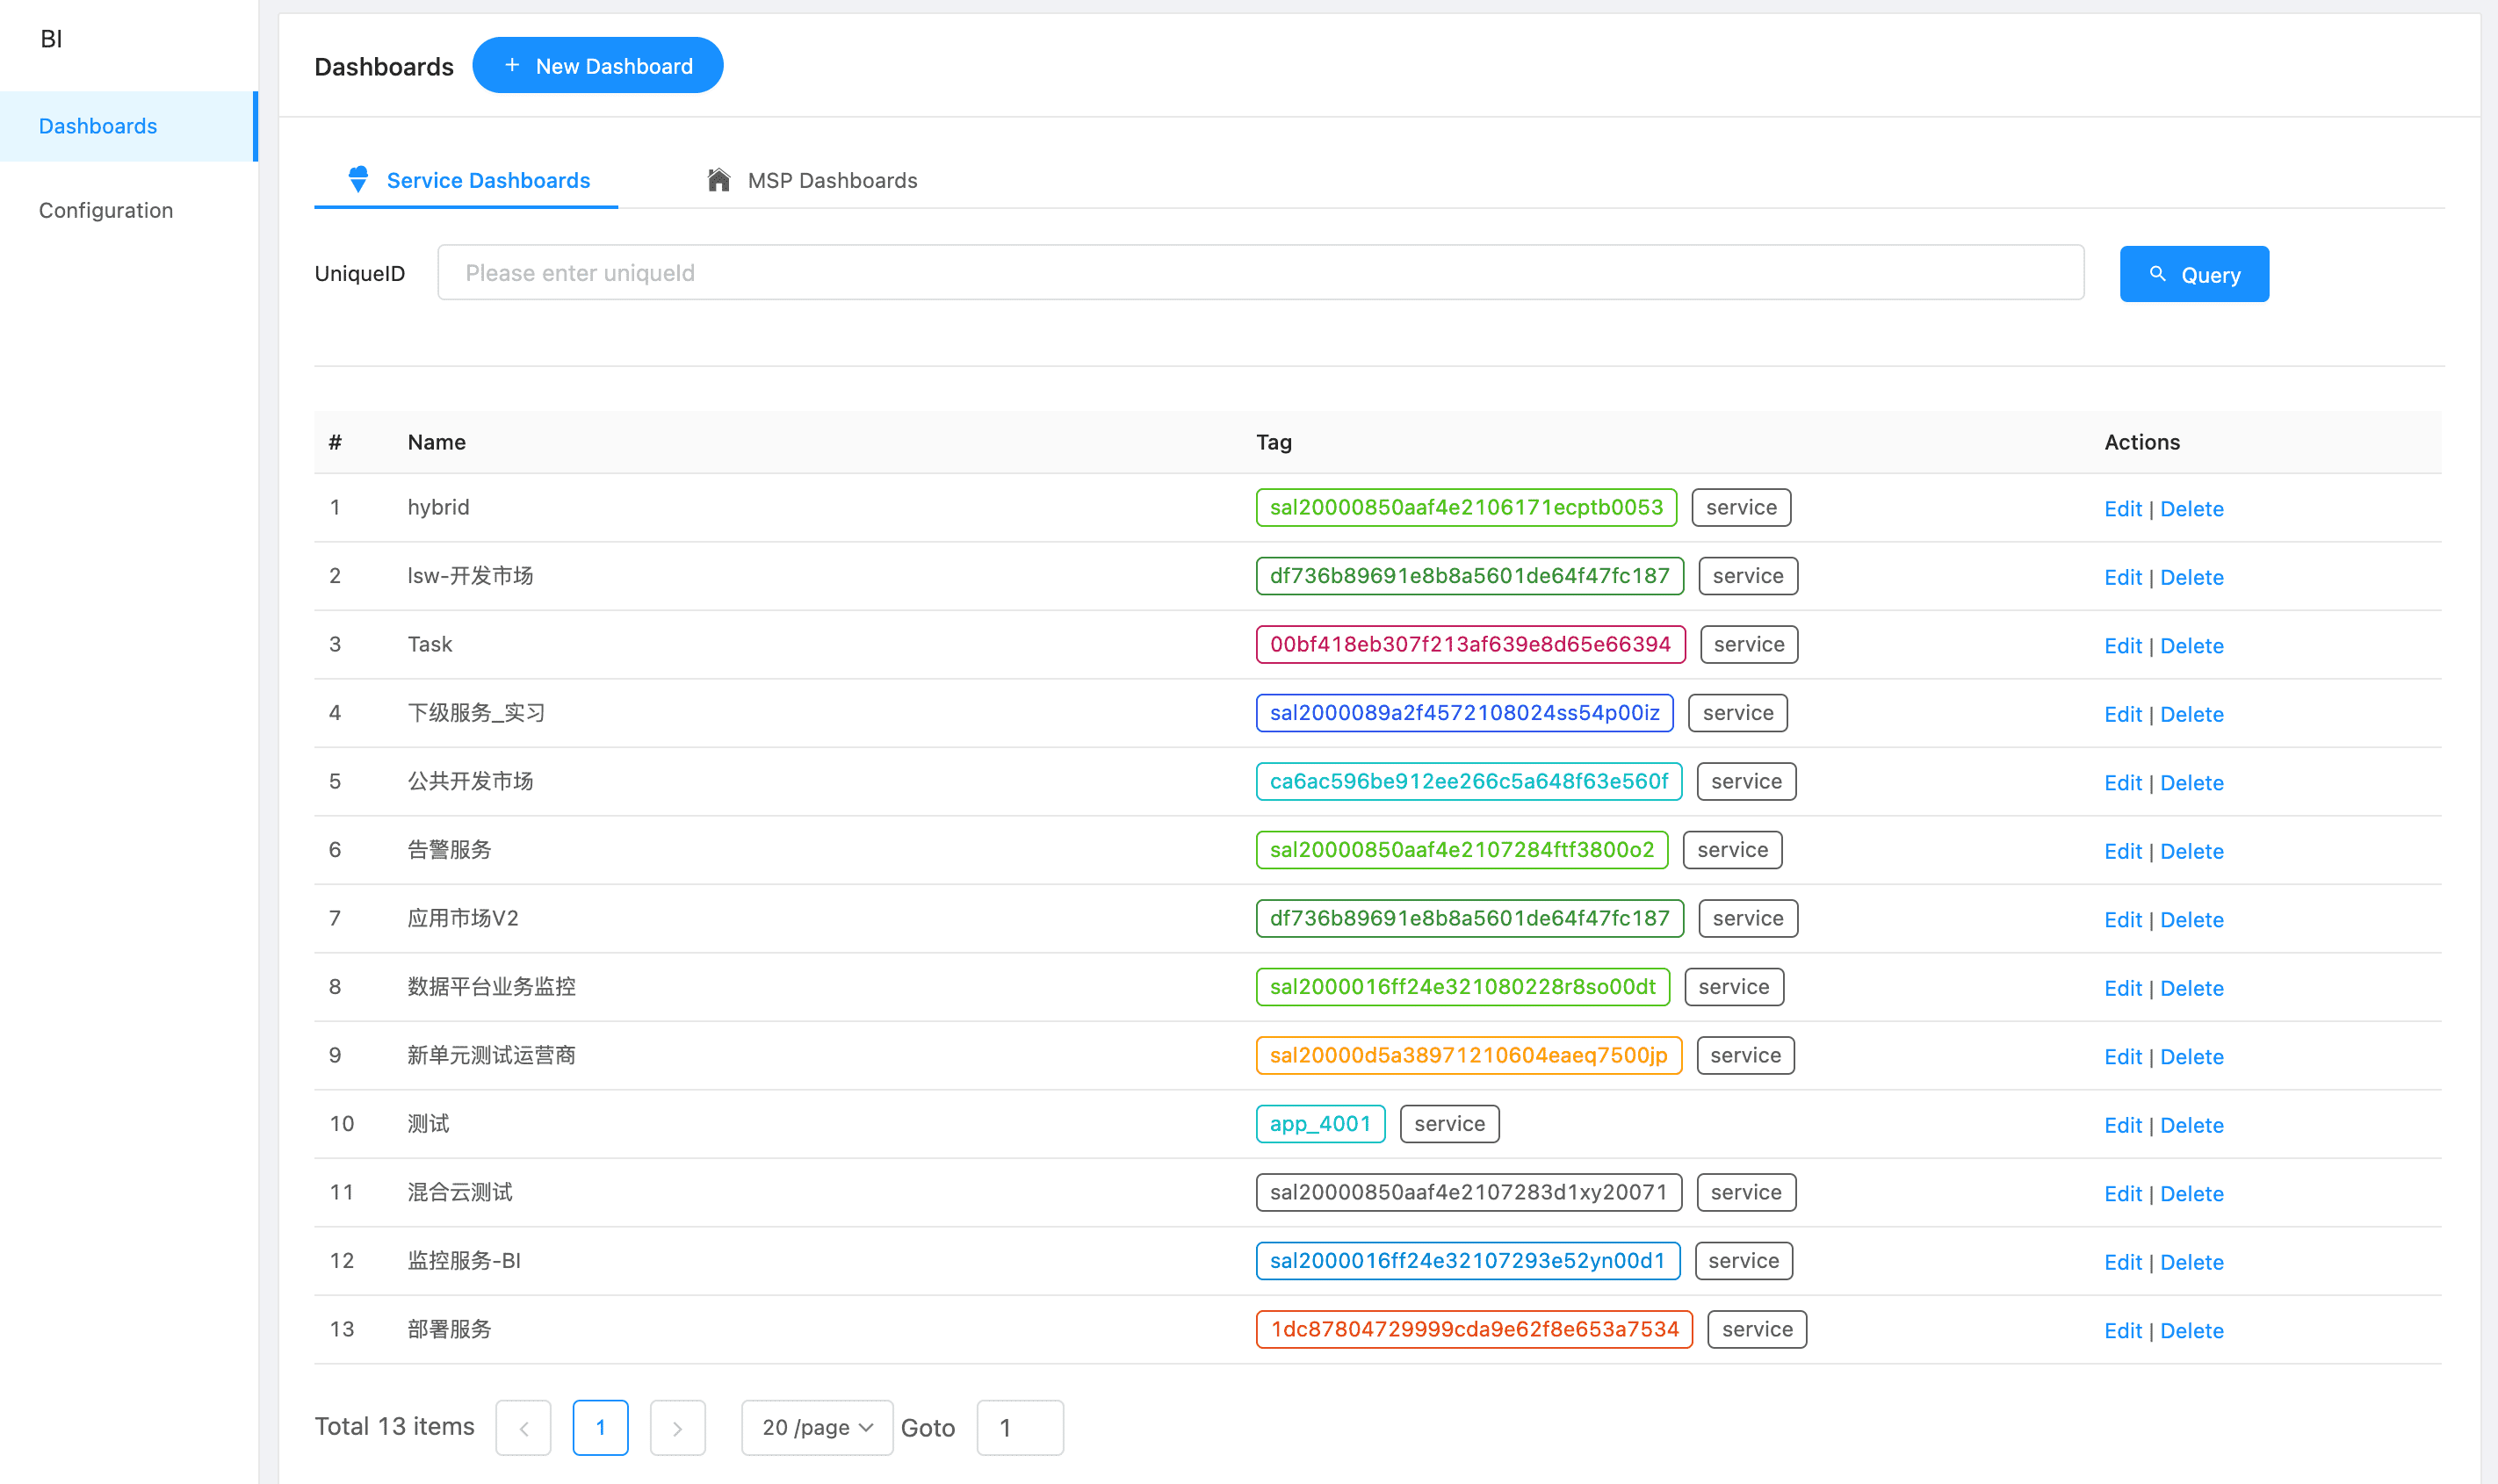Focus the UniqueID input field
Viewport: 2498px width, 1484px height.
[x=1260, y=272]
